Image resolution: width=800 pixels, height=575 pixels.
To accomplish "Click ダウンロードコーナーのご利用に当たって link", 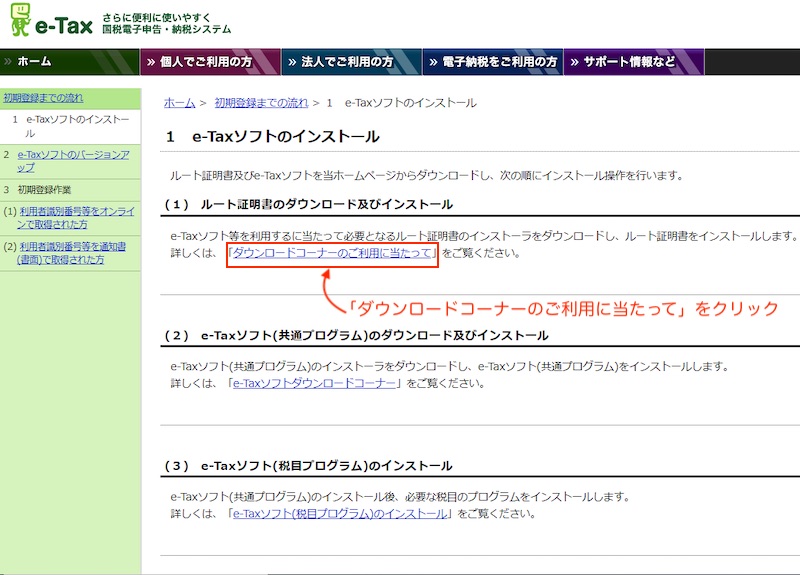I will (332, 253).
